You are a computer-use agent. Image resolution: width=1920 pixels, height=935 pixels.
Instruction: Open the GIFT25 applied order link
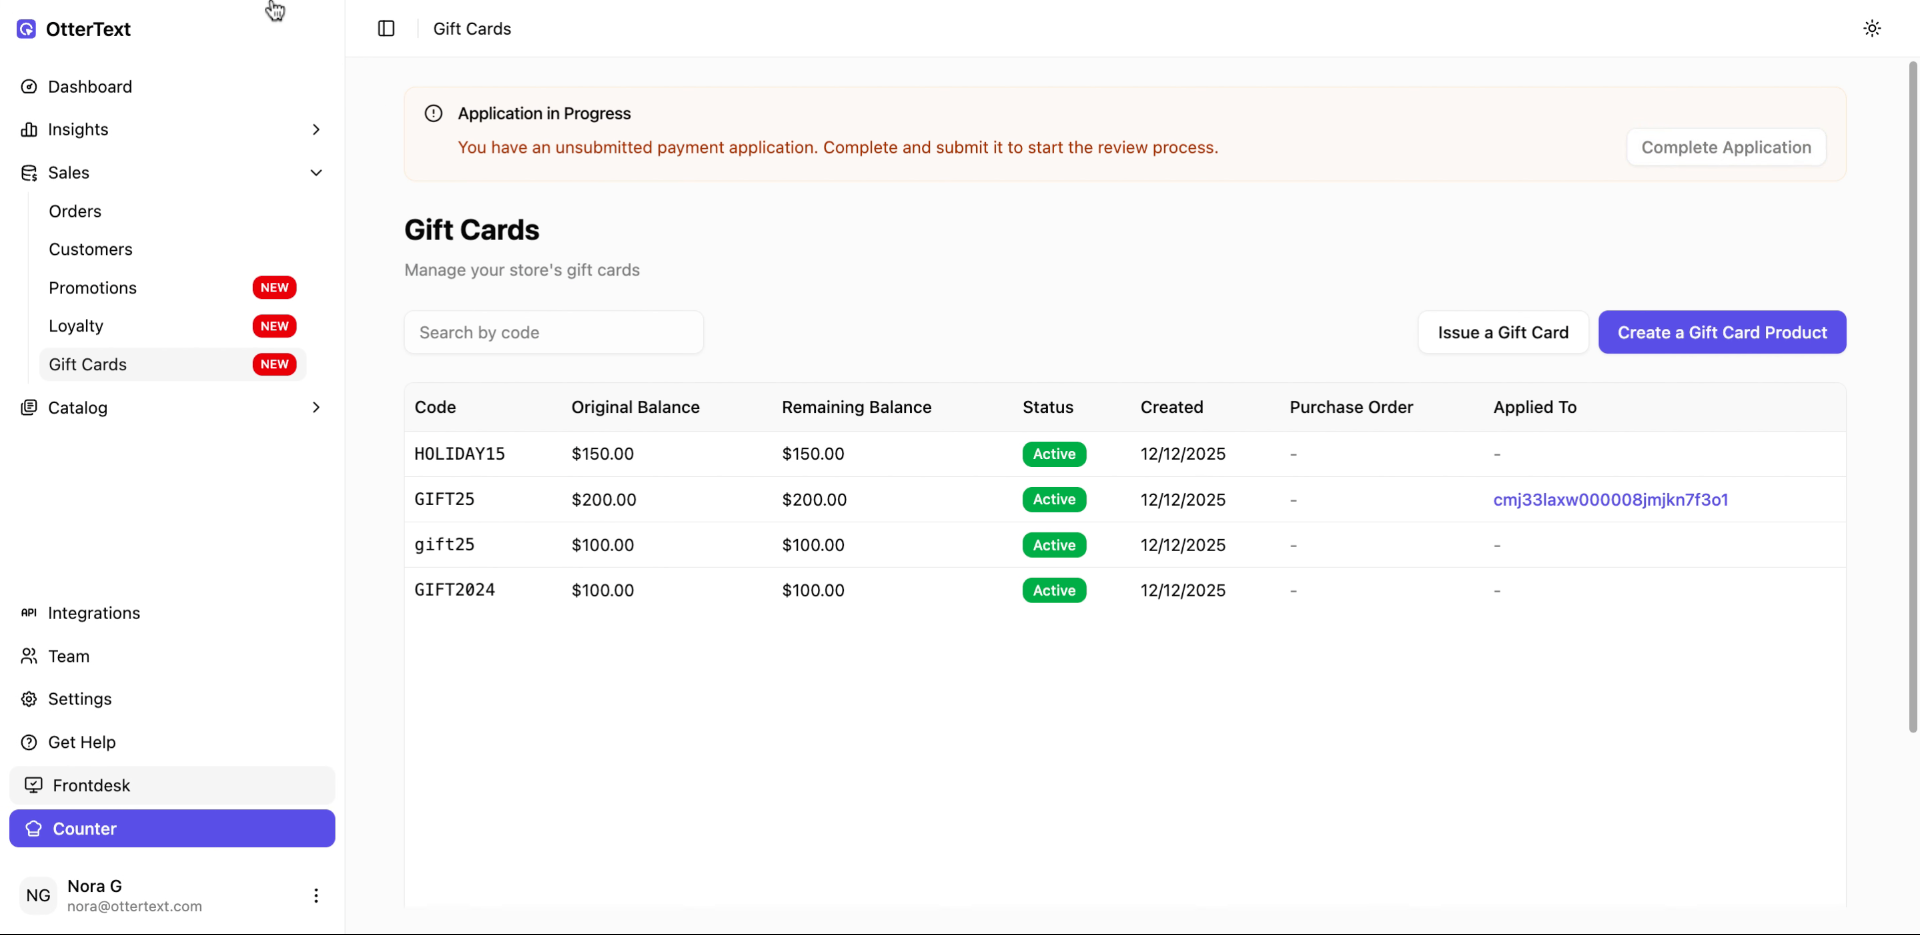click(1610, 500)
